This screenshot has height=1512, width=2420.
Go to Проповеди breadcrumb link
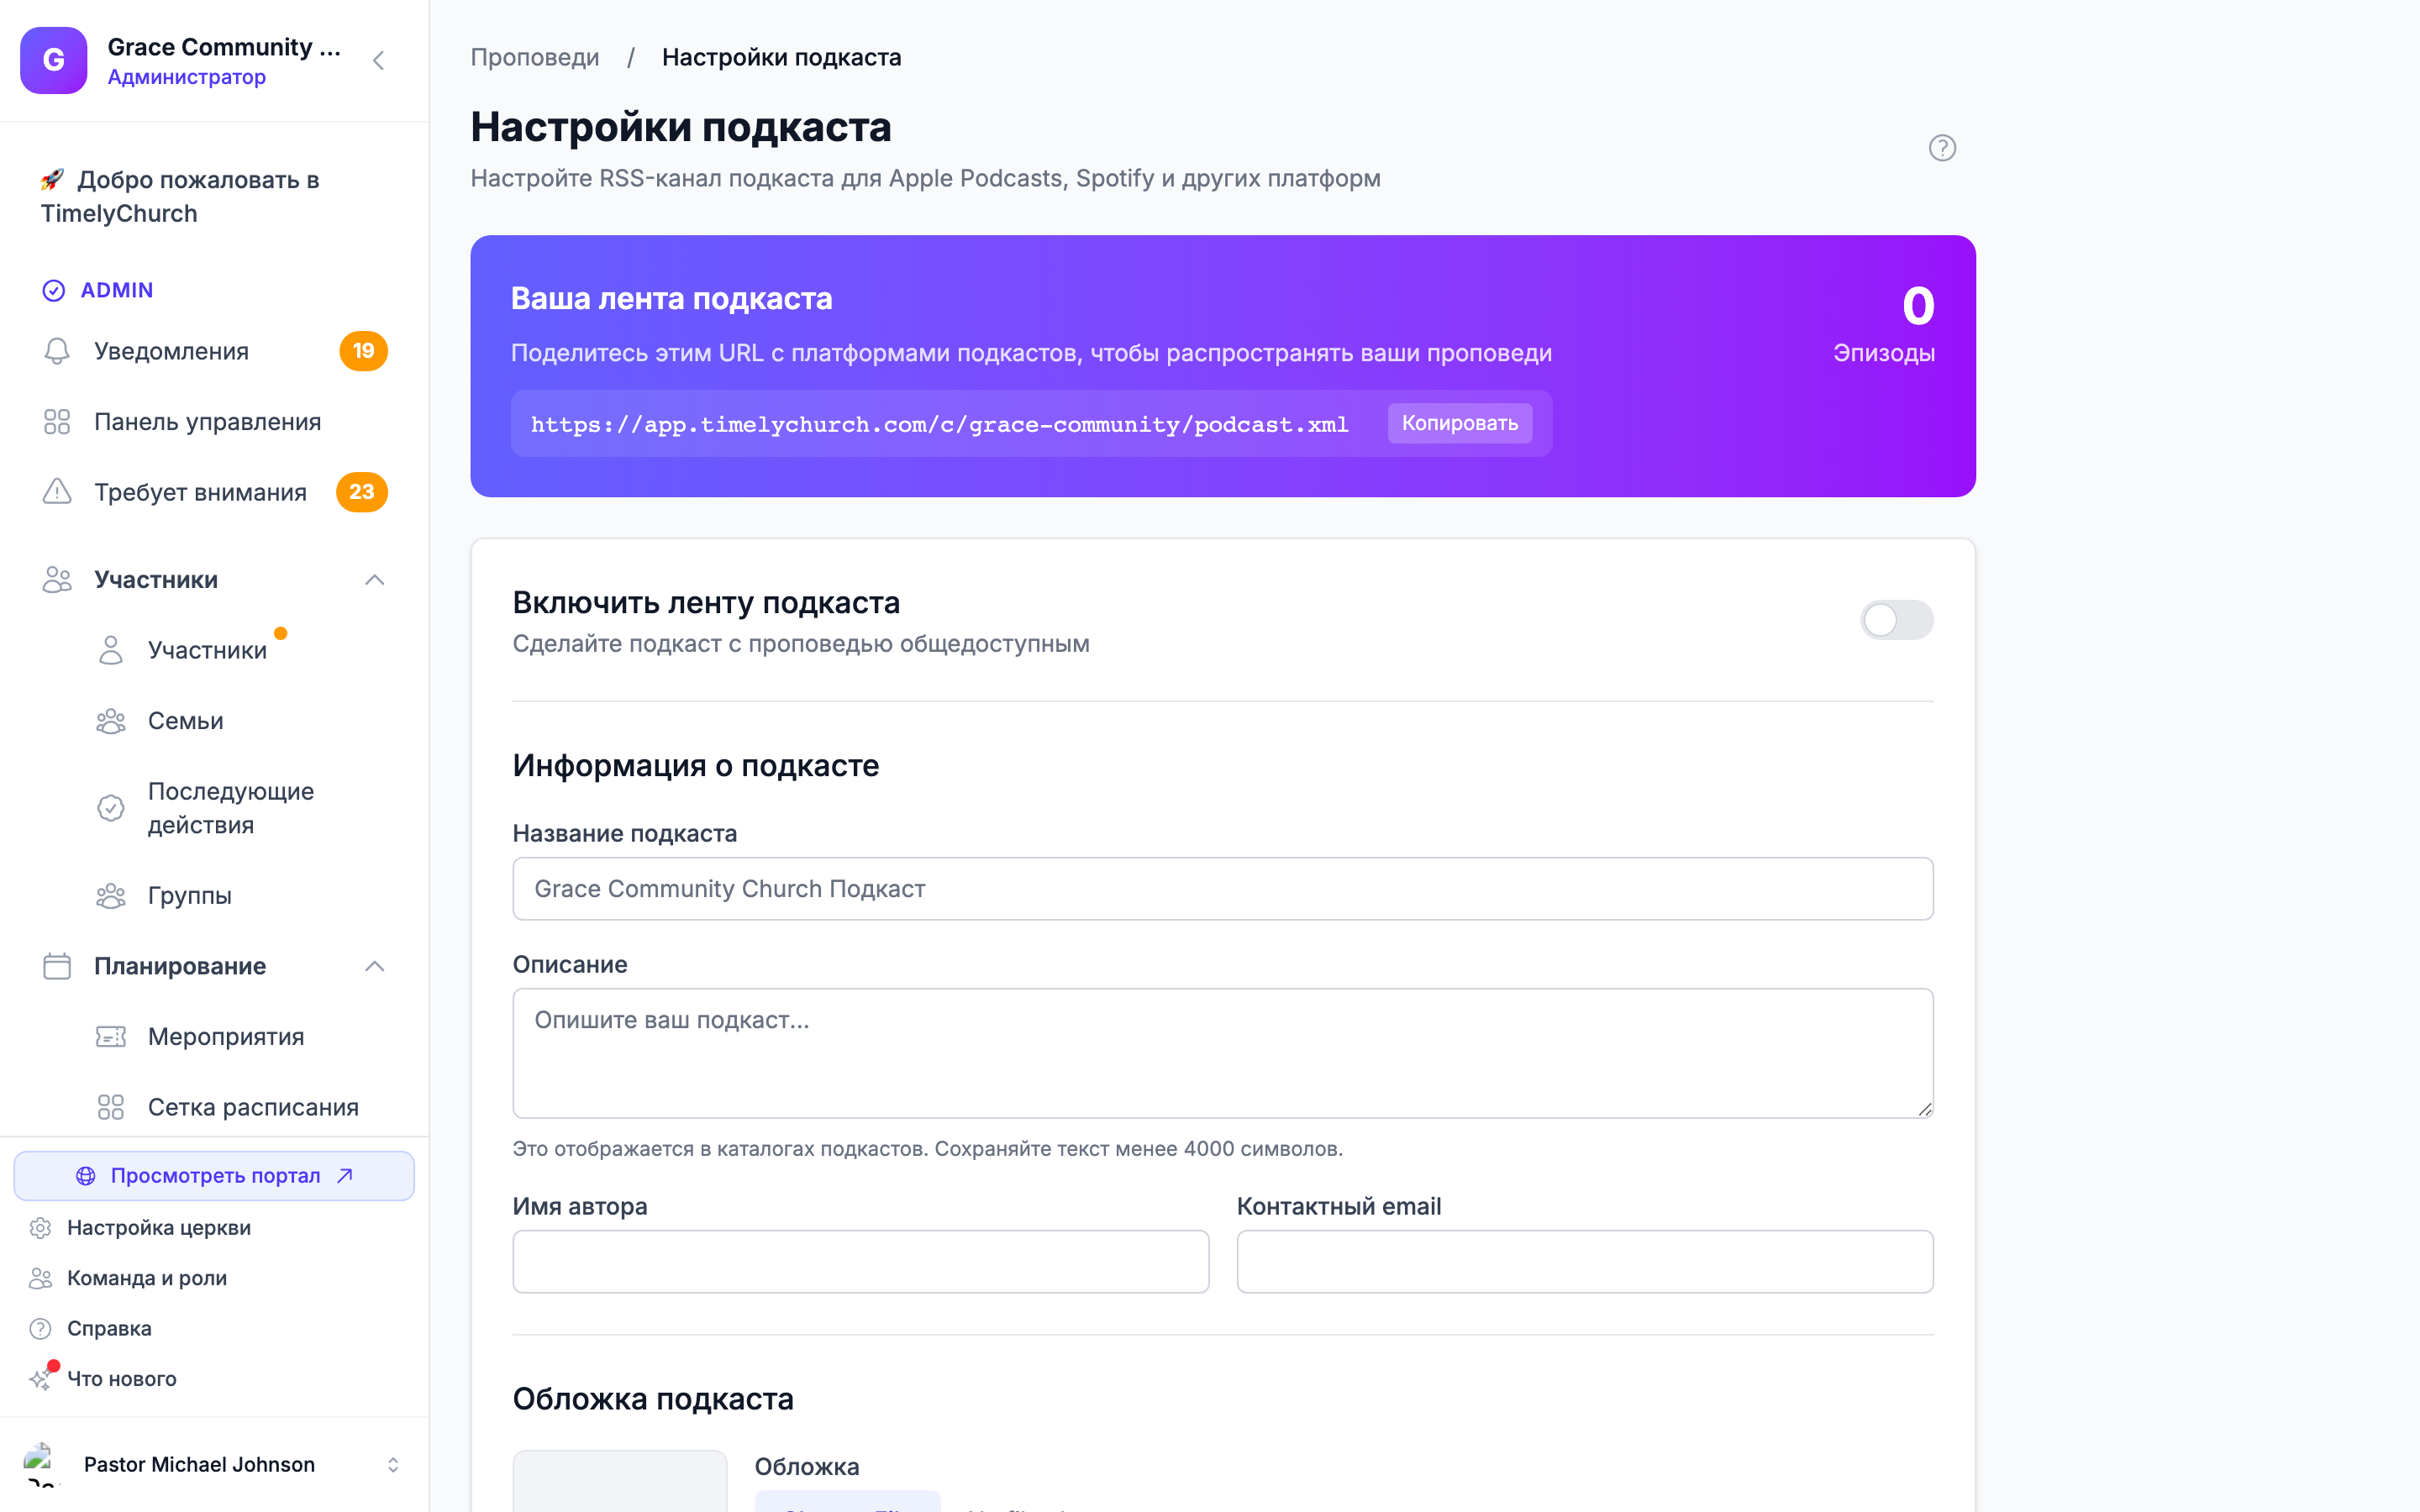(x=535, y=57)
